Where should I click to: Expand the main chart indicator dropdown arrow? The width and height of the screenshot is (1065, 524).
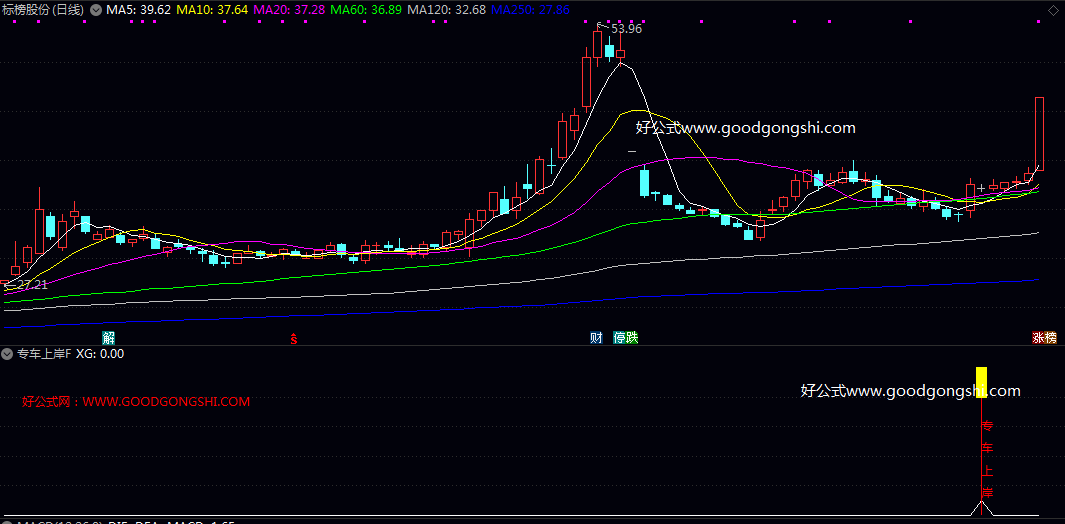95,9
